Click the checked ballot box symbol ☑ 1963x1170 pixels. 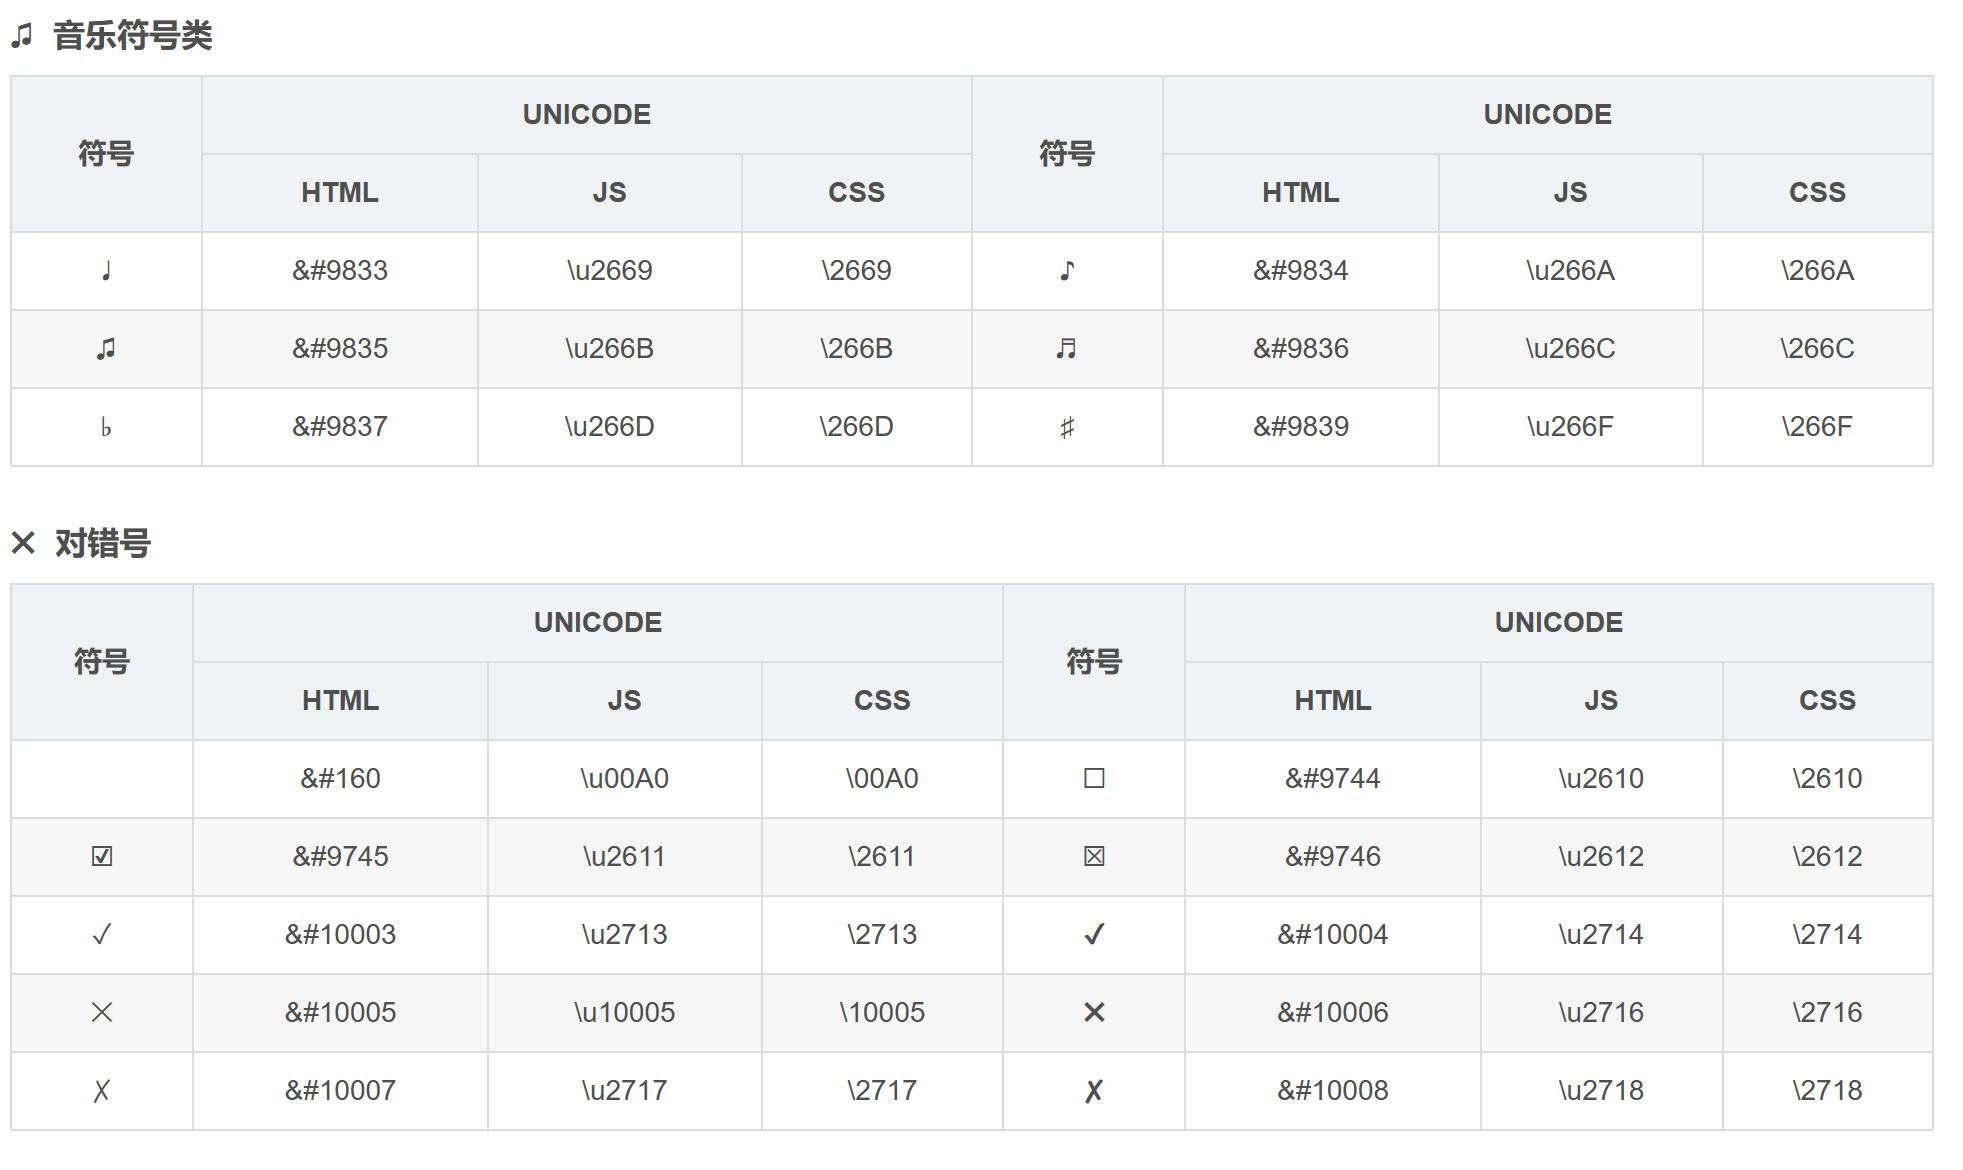(102, 857)
